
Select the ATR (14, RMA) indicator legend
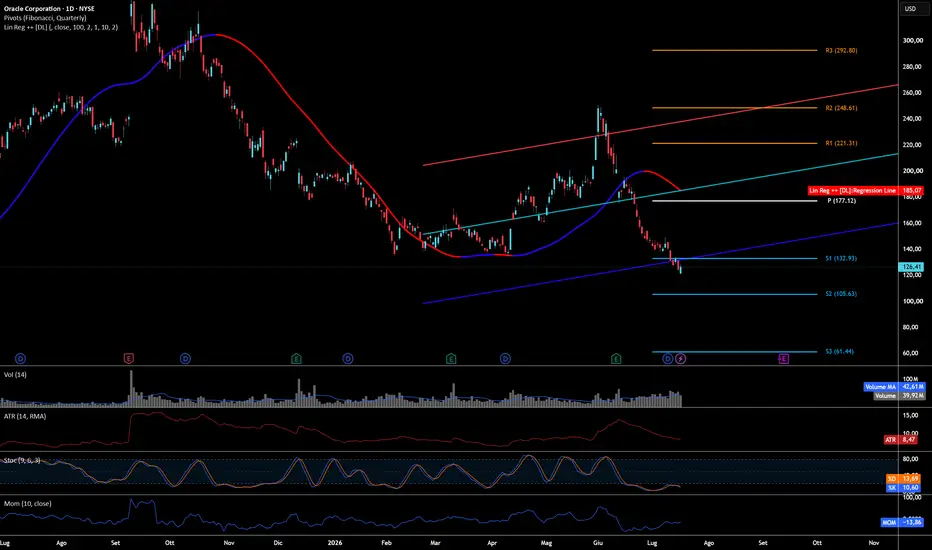[x=25, y=416]
